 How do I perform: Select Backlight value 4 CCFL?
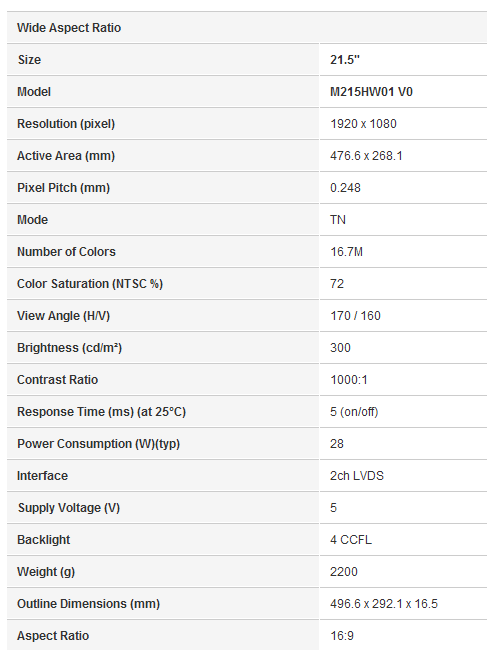[x=351, y=540]
